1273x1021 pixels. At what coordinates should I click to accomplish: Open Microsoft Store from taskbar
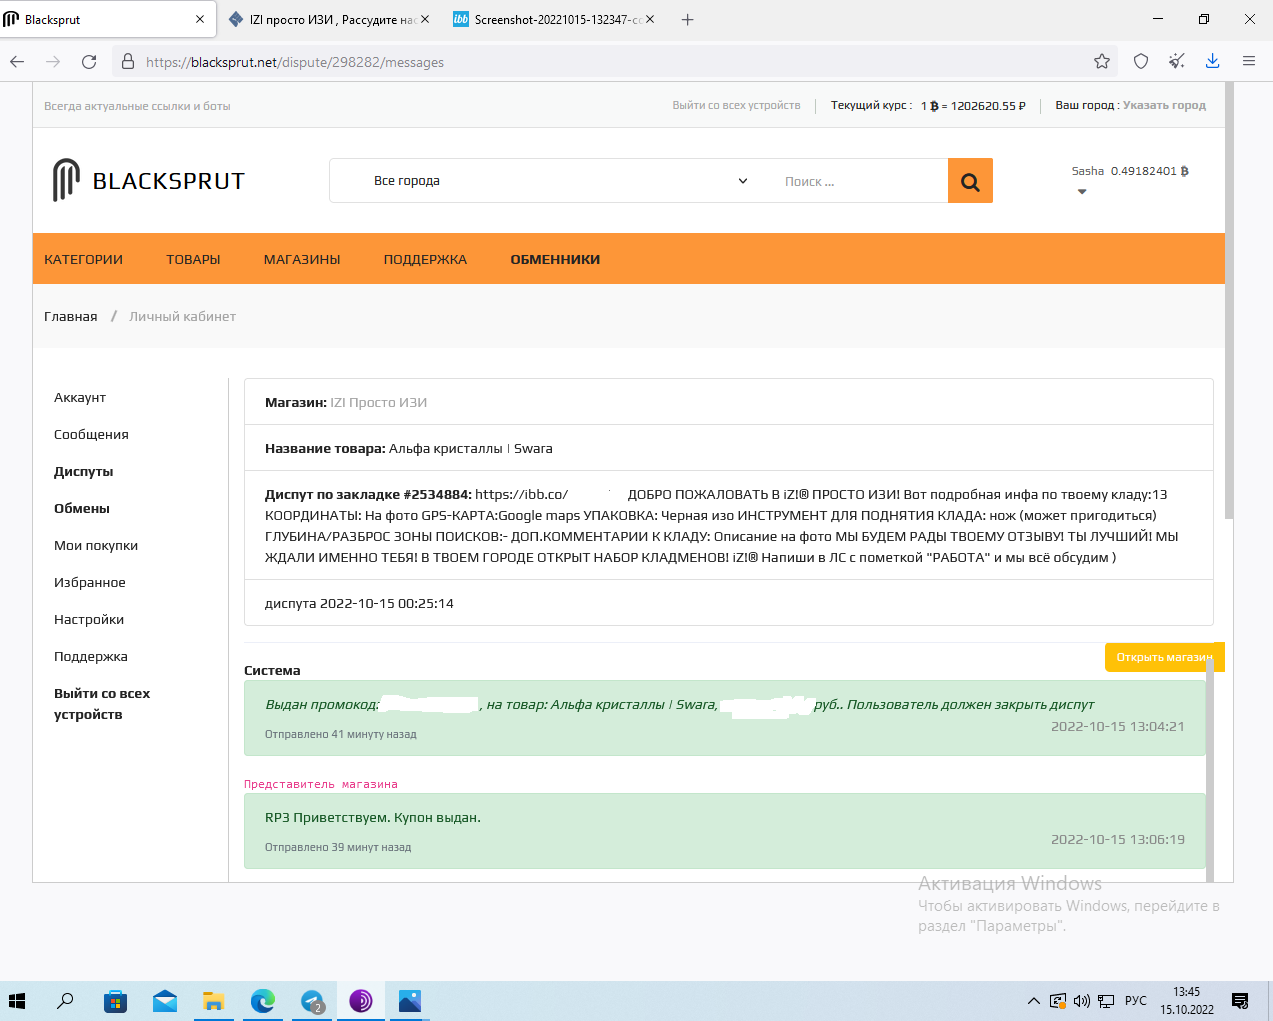pos(116,1001)
